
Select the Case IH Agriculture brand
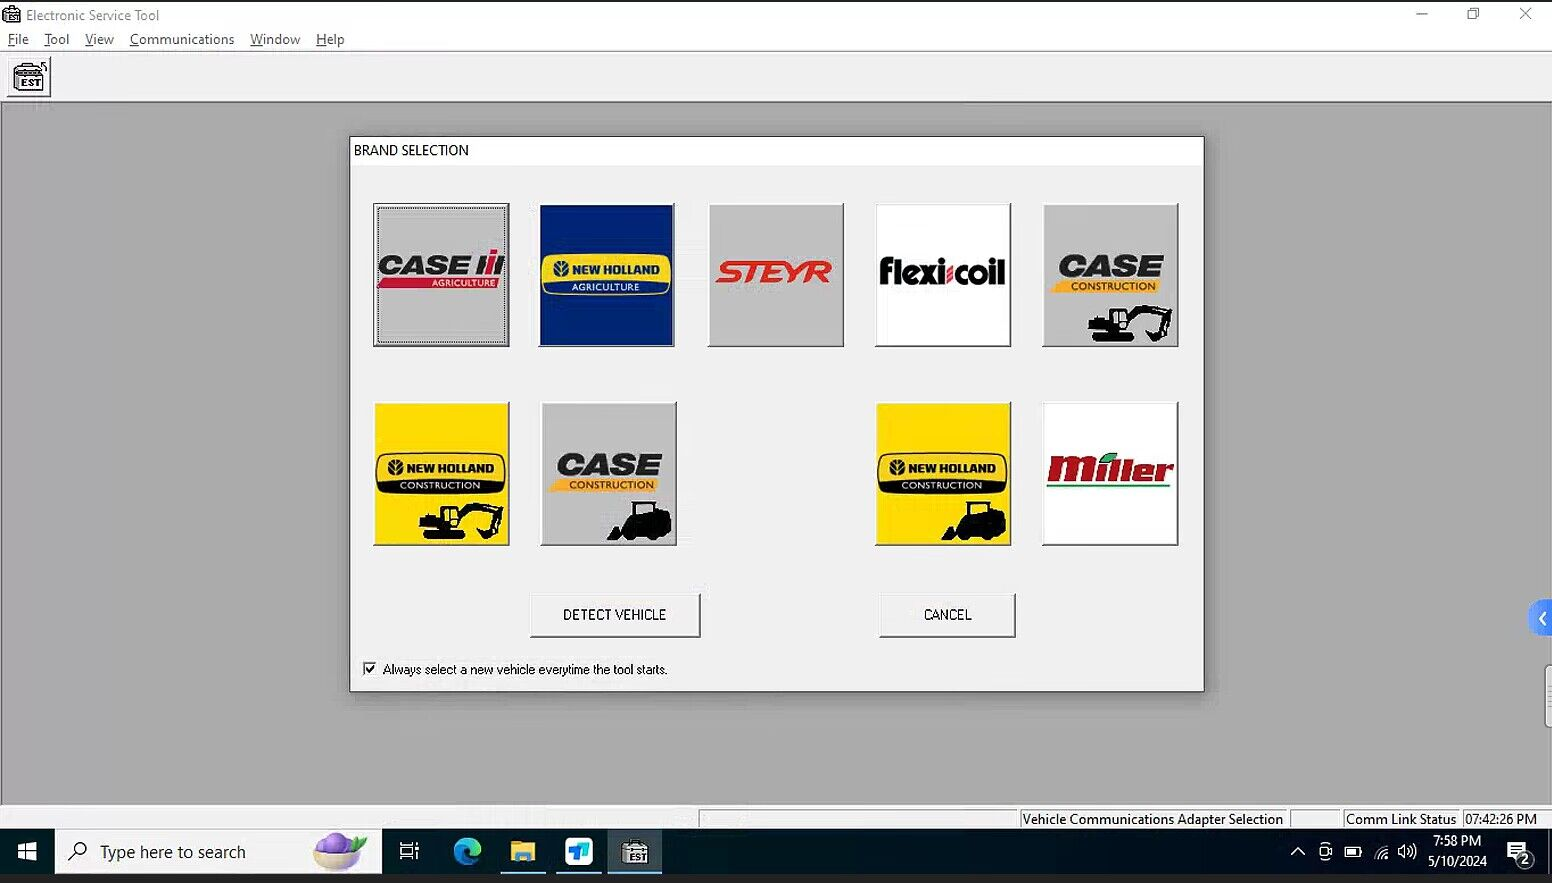[441, 275]
